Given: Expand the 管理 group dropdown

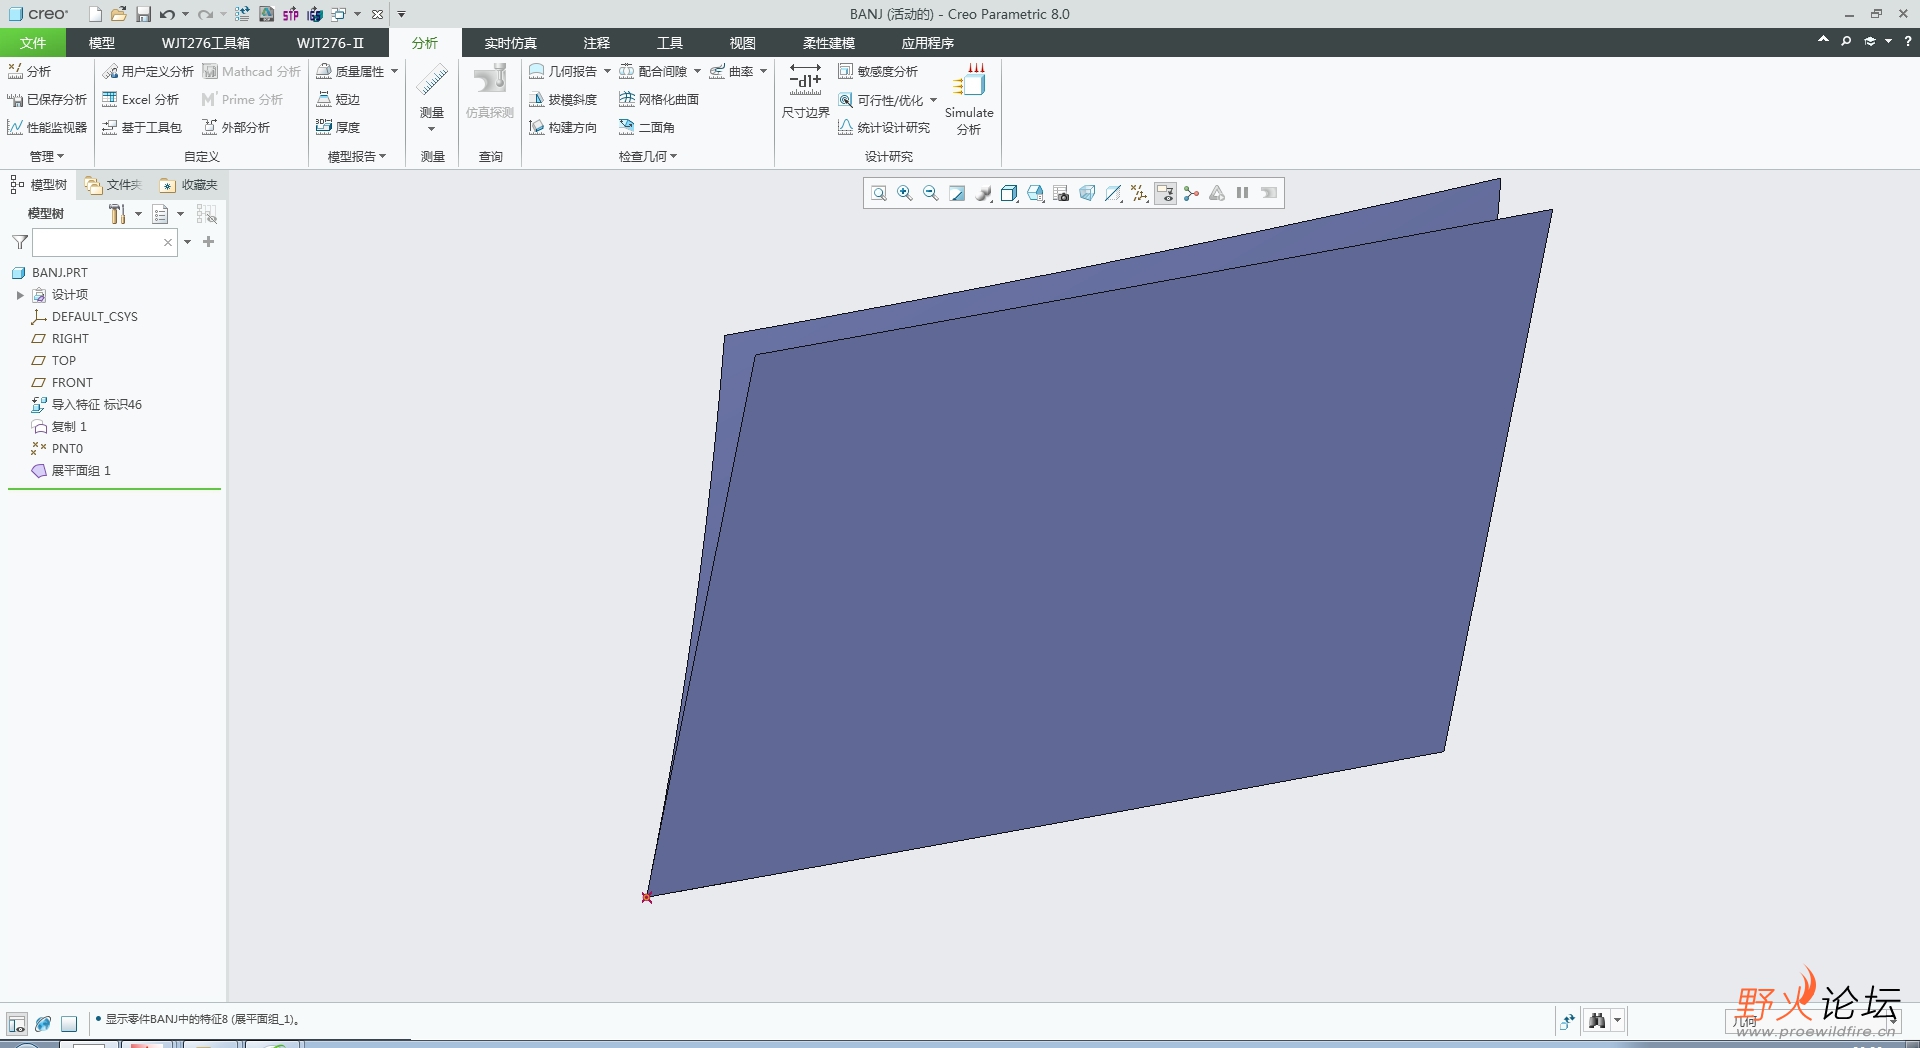Looking at the screenshot, I should point(47,156).
